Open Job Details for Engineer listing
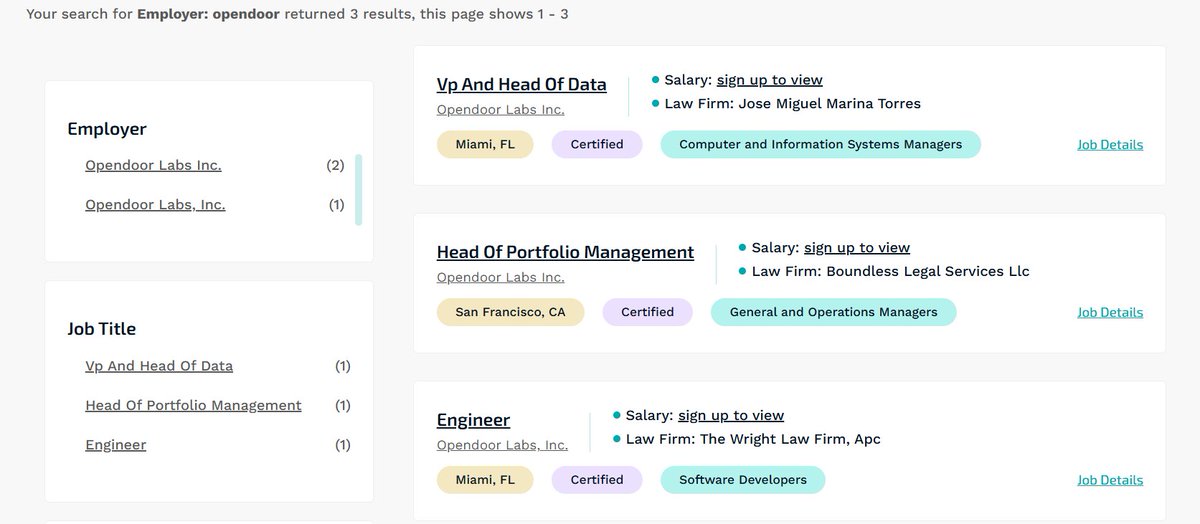This screenshot has width=1200, height=524. pos(1110,480)
